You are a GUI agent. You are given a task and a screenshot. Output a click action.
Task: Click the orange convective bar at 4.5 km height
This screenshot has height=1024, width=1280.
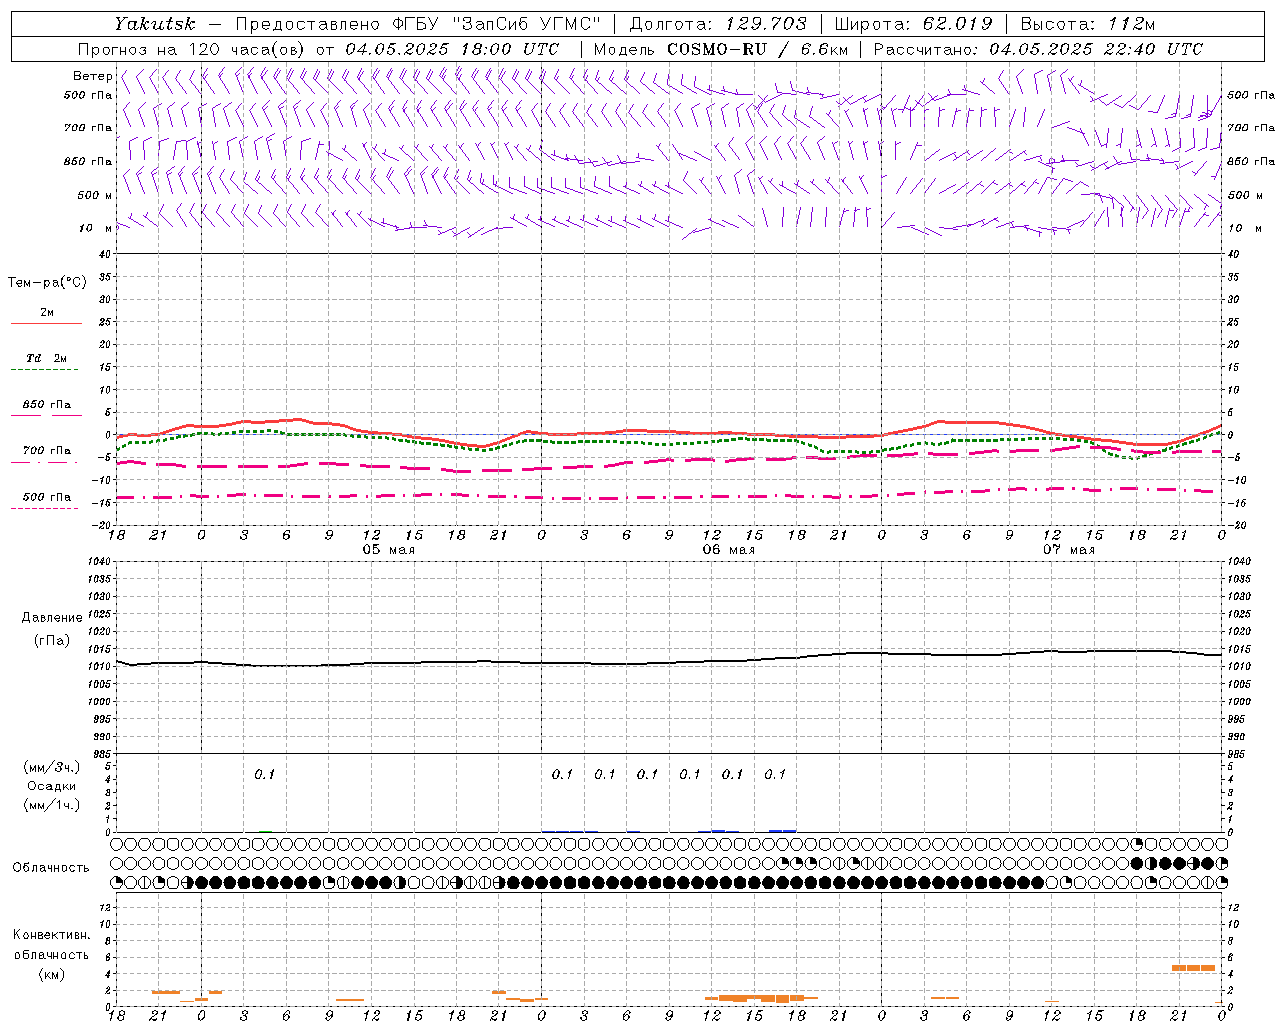tap(1193, 968)
